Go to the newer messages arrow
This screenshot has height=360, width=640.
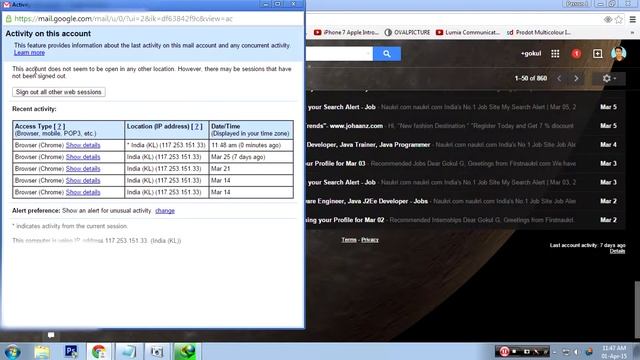click(560, 78)
